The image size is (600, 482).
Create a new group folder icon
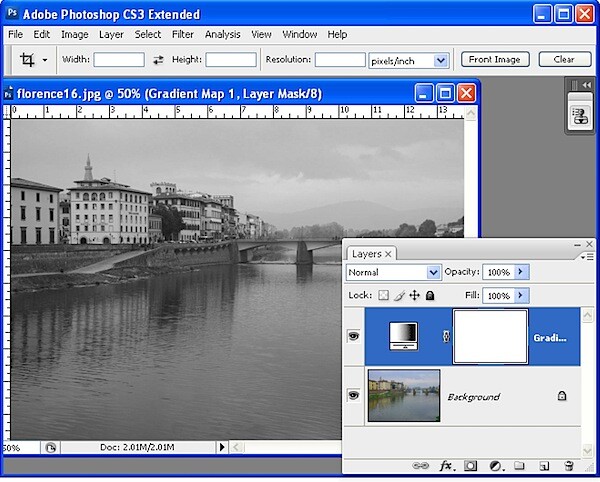(x=519, y=466)
